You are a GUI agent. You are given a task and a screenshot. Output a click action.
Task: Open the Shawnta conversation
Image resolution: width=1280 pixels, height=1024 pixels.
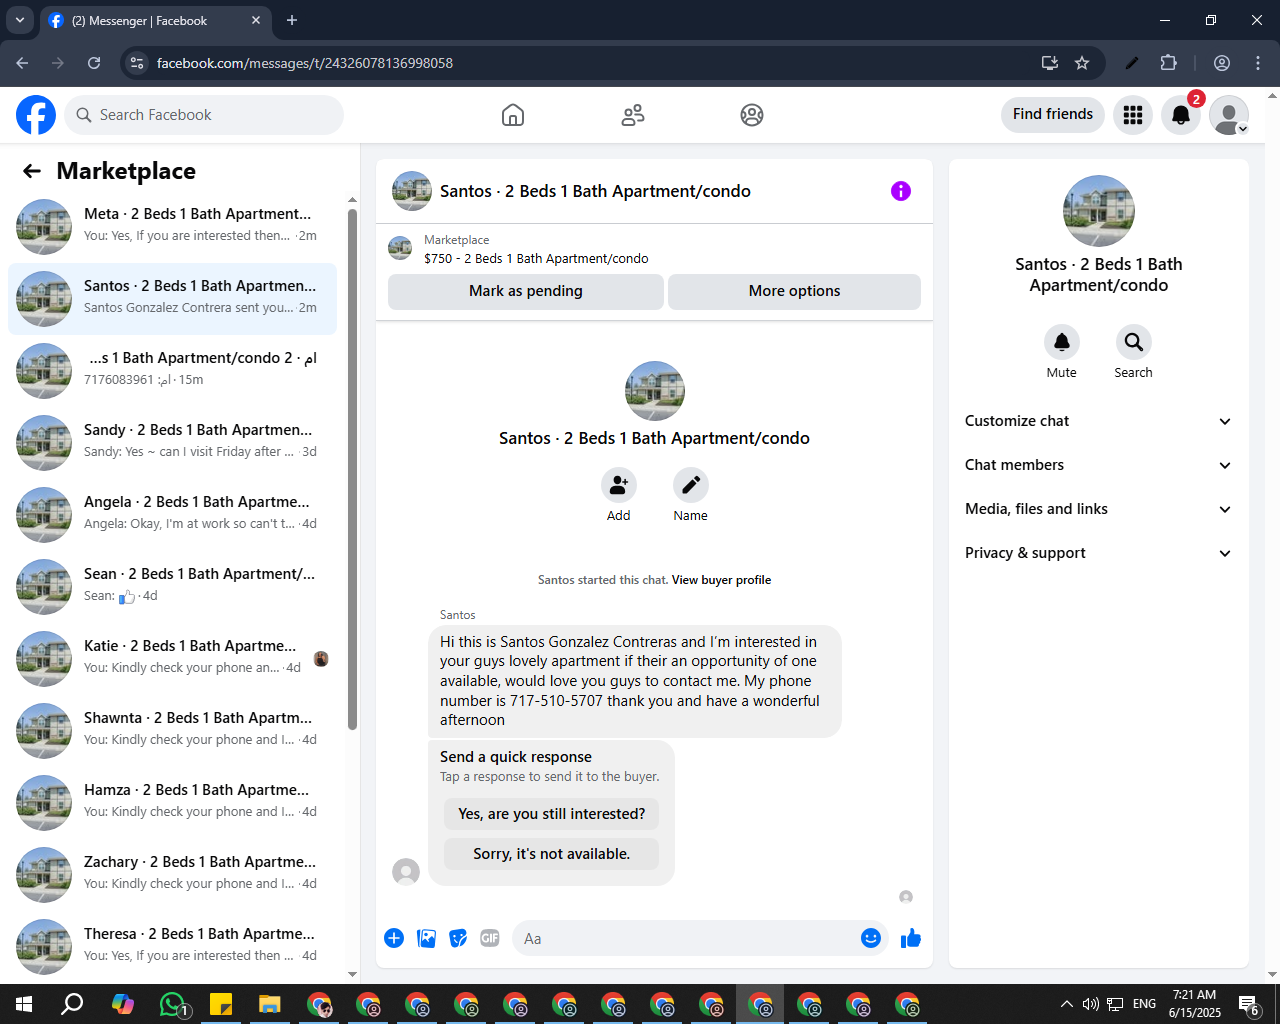pyautogui.click(x=172, y=731)
